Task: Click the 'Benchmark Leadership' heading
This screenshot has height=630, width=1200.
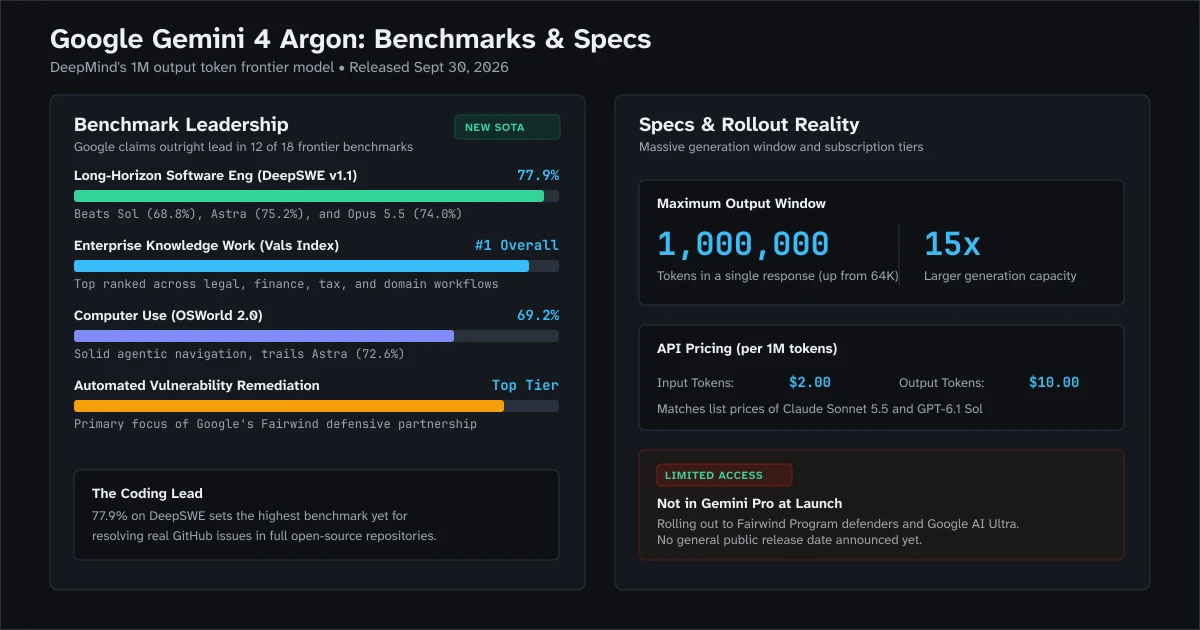Action: 181,124
